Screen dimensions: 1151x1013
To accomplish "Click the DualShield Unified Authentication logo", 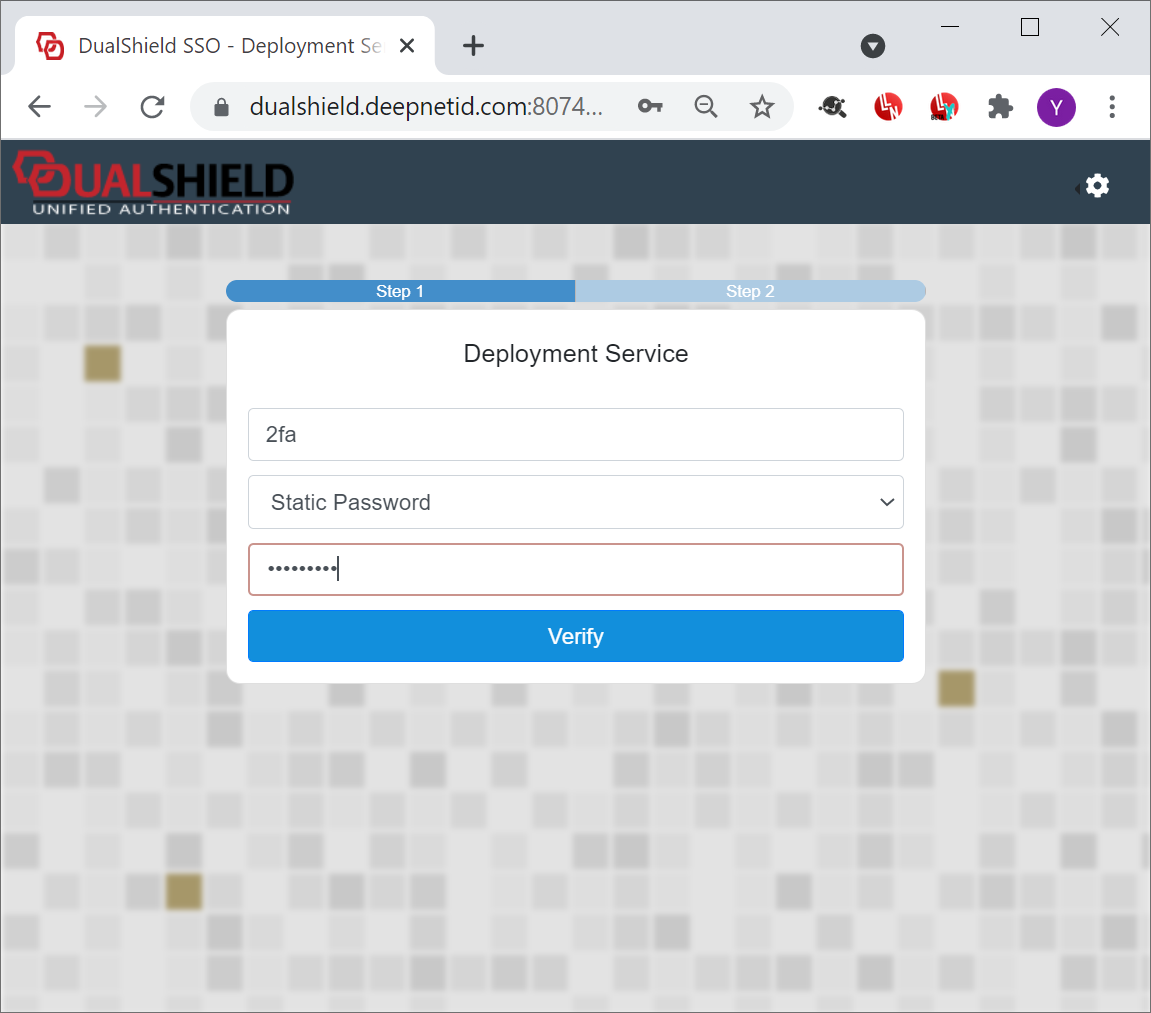I will [x=153, y=183].
